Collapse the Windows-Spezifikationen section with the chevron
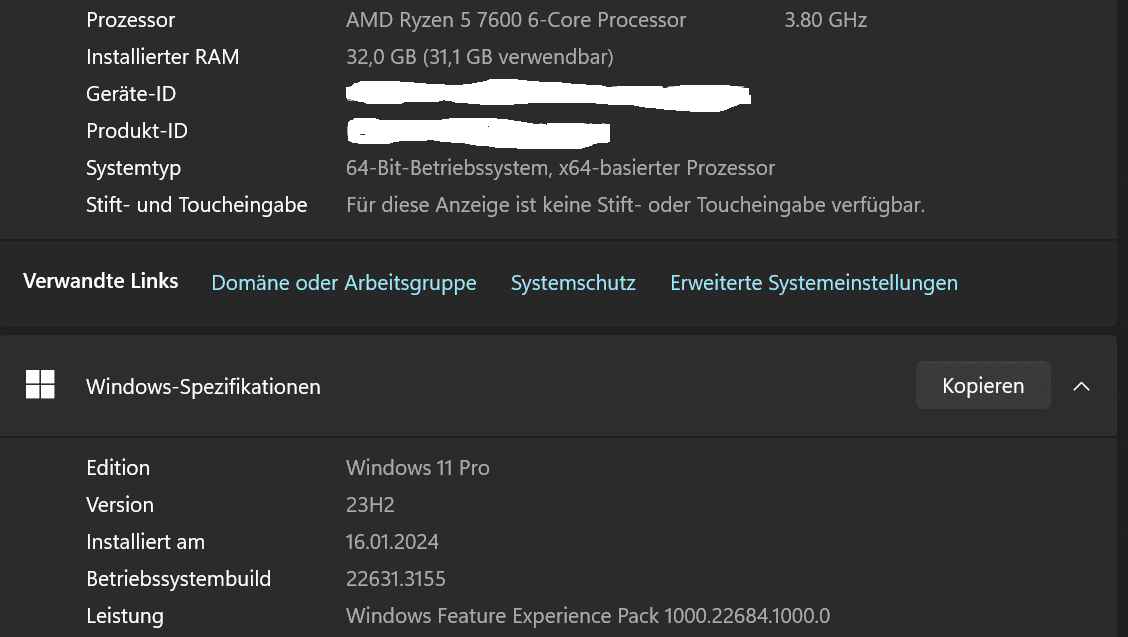Image resolution: width=1128 pixels, height=637 pixels. (1081, 387)
